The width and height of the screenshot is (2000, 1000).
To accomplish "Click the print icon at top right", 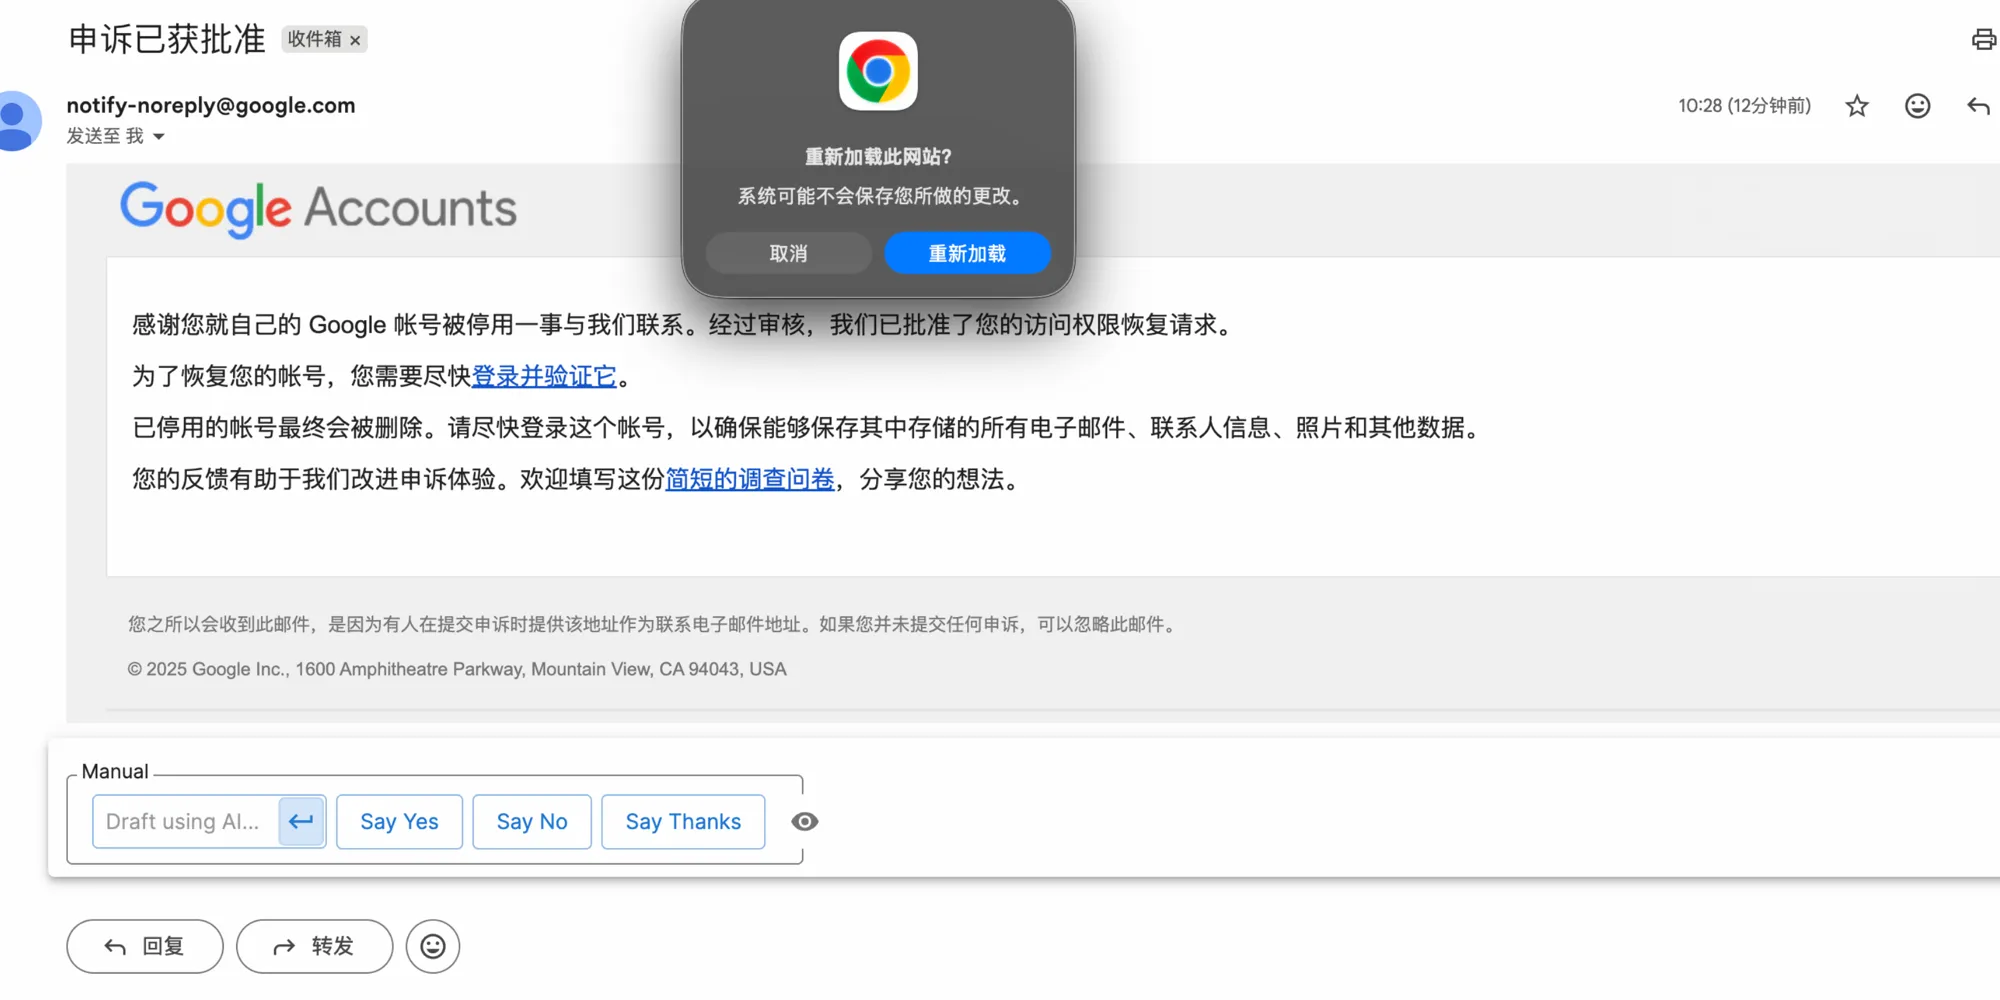I will coord(1983,40).
